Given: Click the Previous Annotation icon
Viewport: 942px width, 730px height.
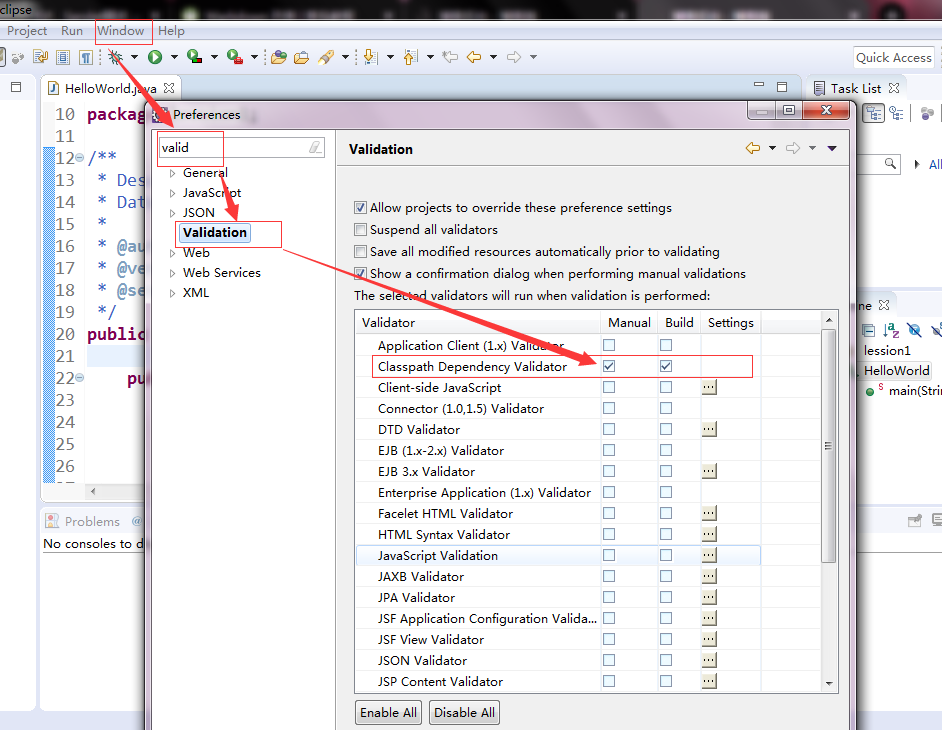Looking at the screenshot, I should pos(410,57).
